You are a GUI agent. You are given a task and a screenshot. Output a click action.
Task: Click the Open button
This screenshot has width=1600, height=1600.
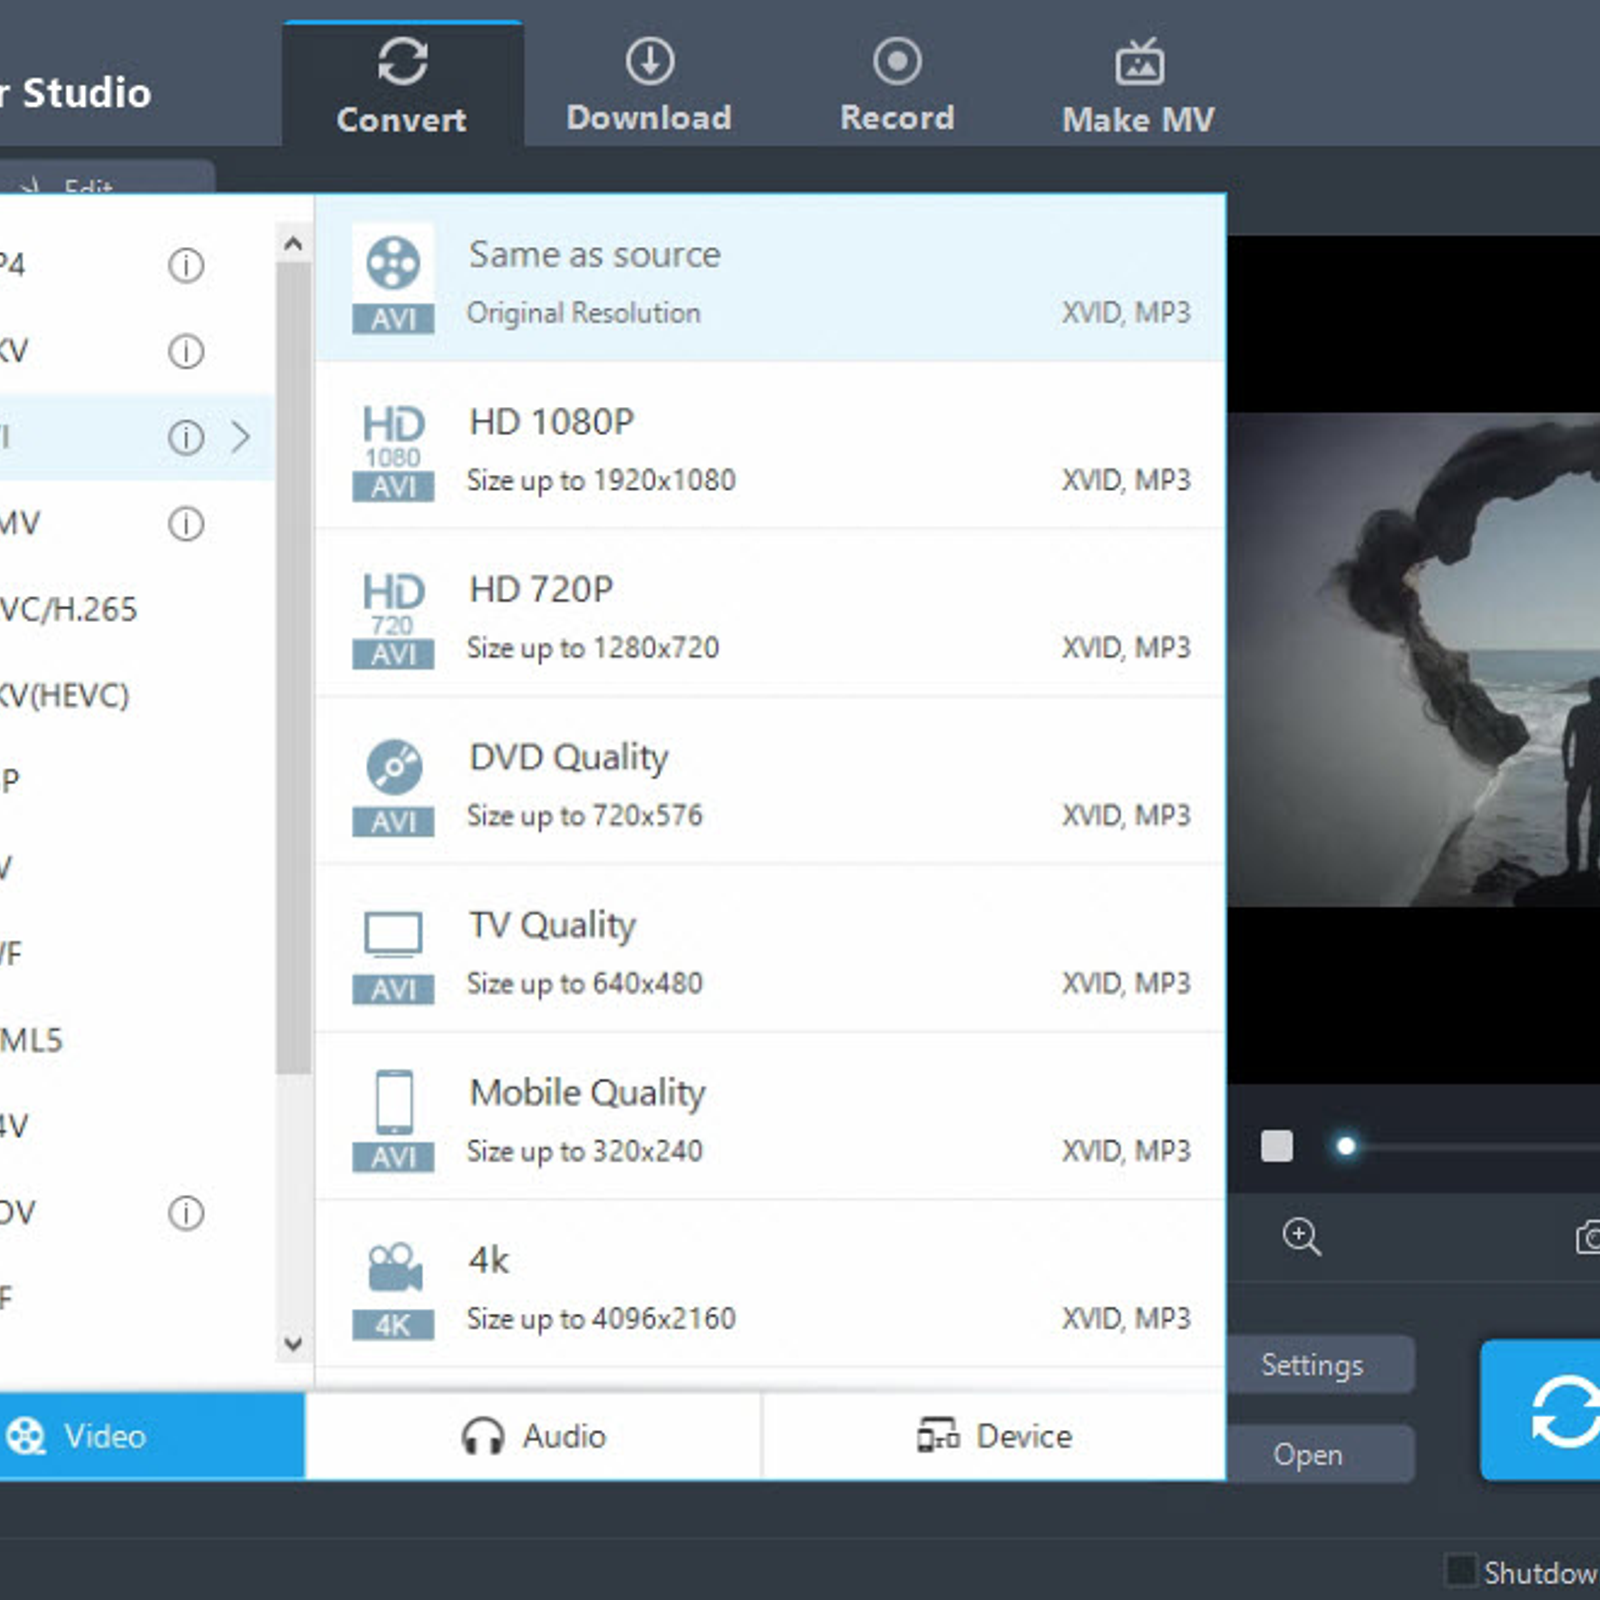click(1308, 1454)
